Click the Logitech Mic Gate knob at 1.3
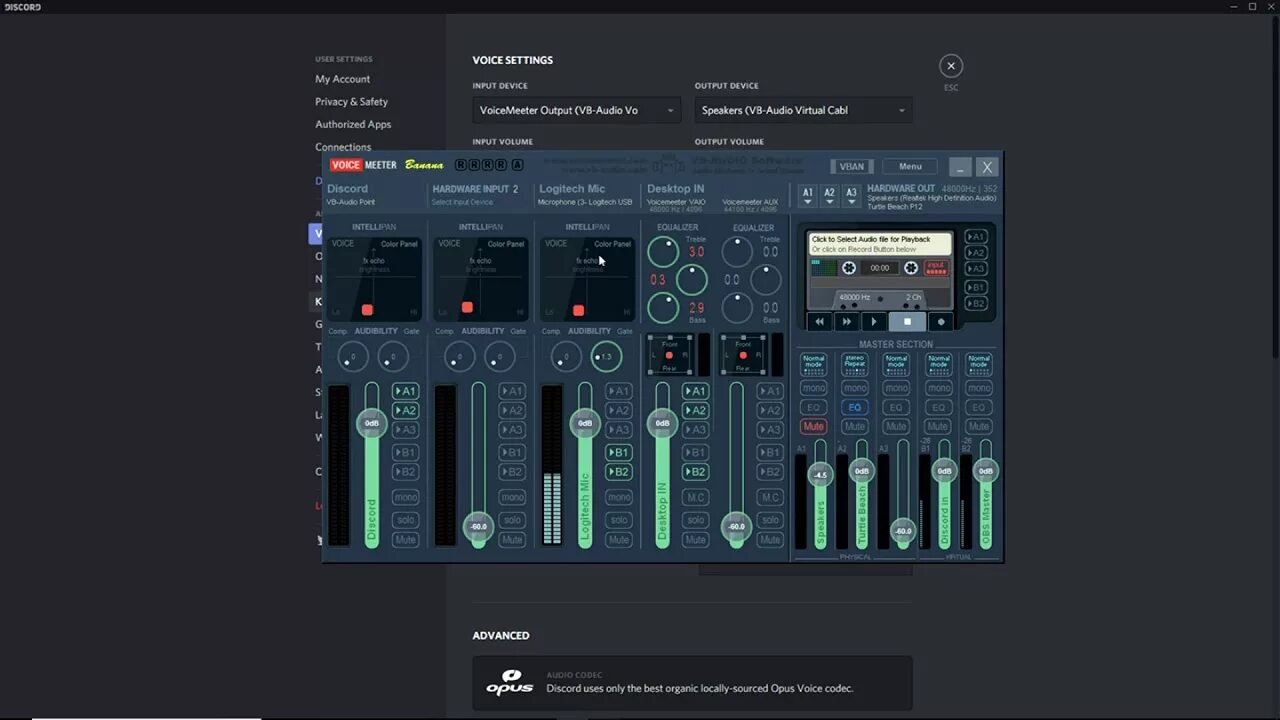 tap(605, 356)
